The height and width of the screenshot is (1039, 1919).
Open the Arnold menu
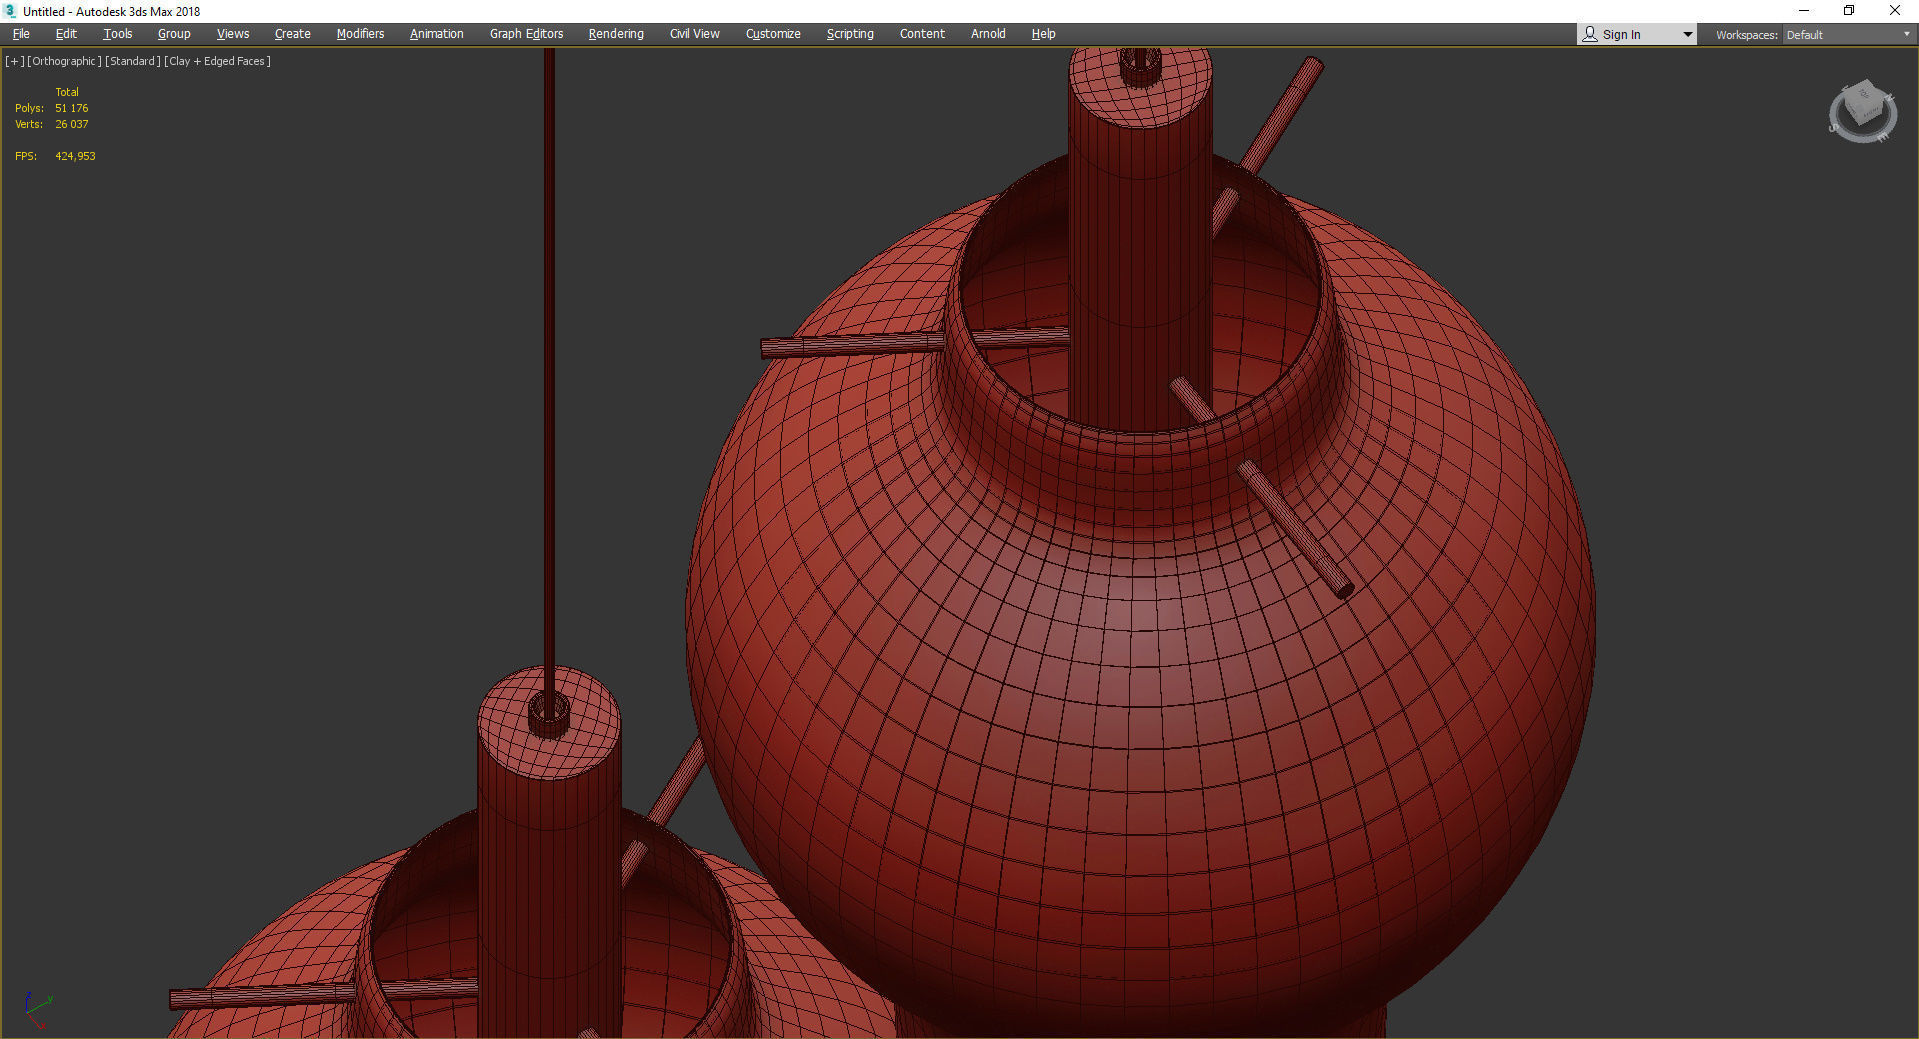point(988,34)
